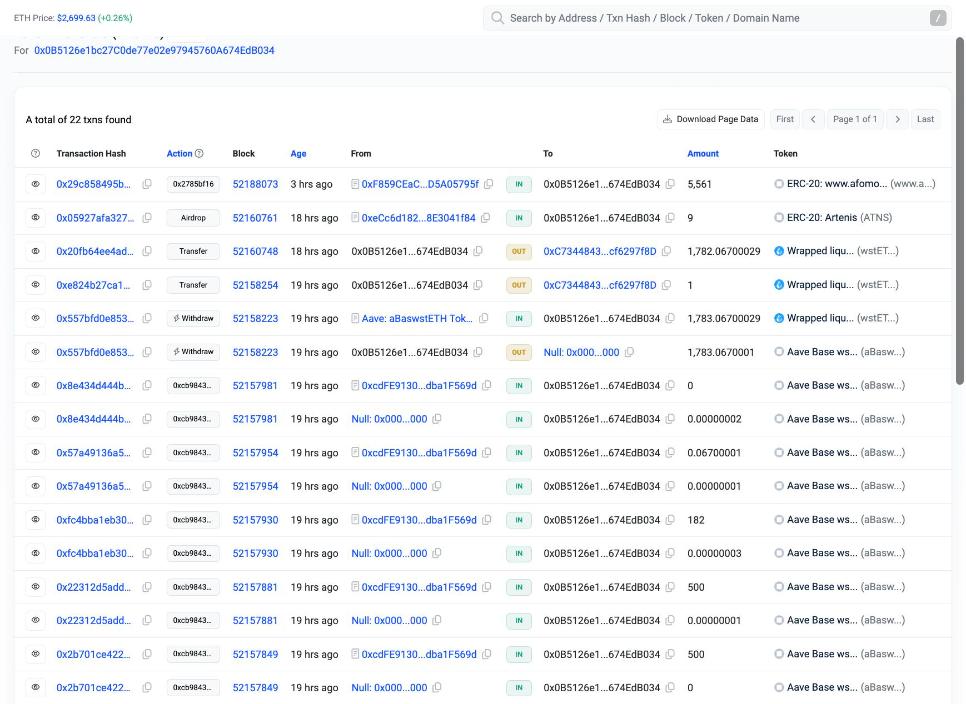Go to previous page with left chevron
This screenshot has width=966, height=704.
coord(813,119)
